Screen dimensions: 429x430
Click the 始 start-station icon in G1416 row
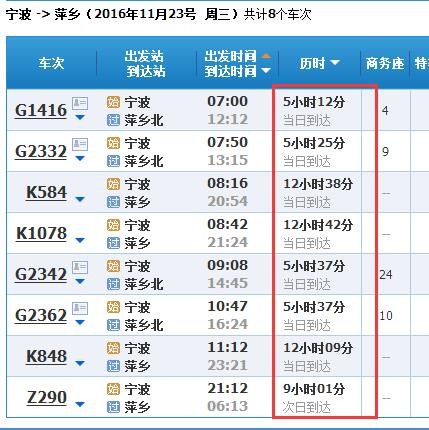click(x=113, y=102)
